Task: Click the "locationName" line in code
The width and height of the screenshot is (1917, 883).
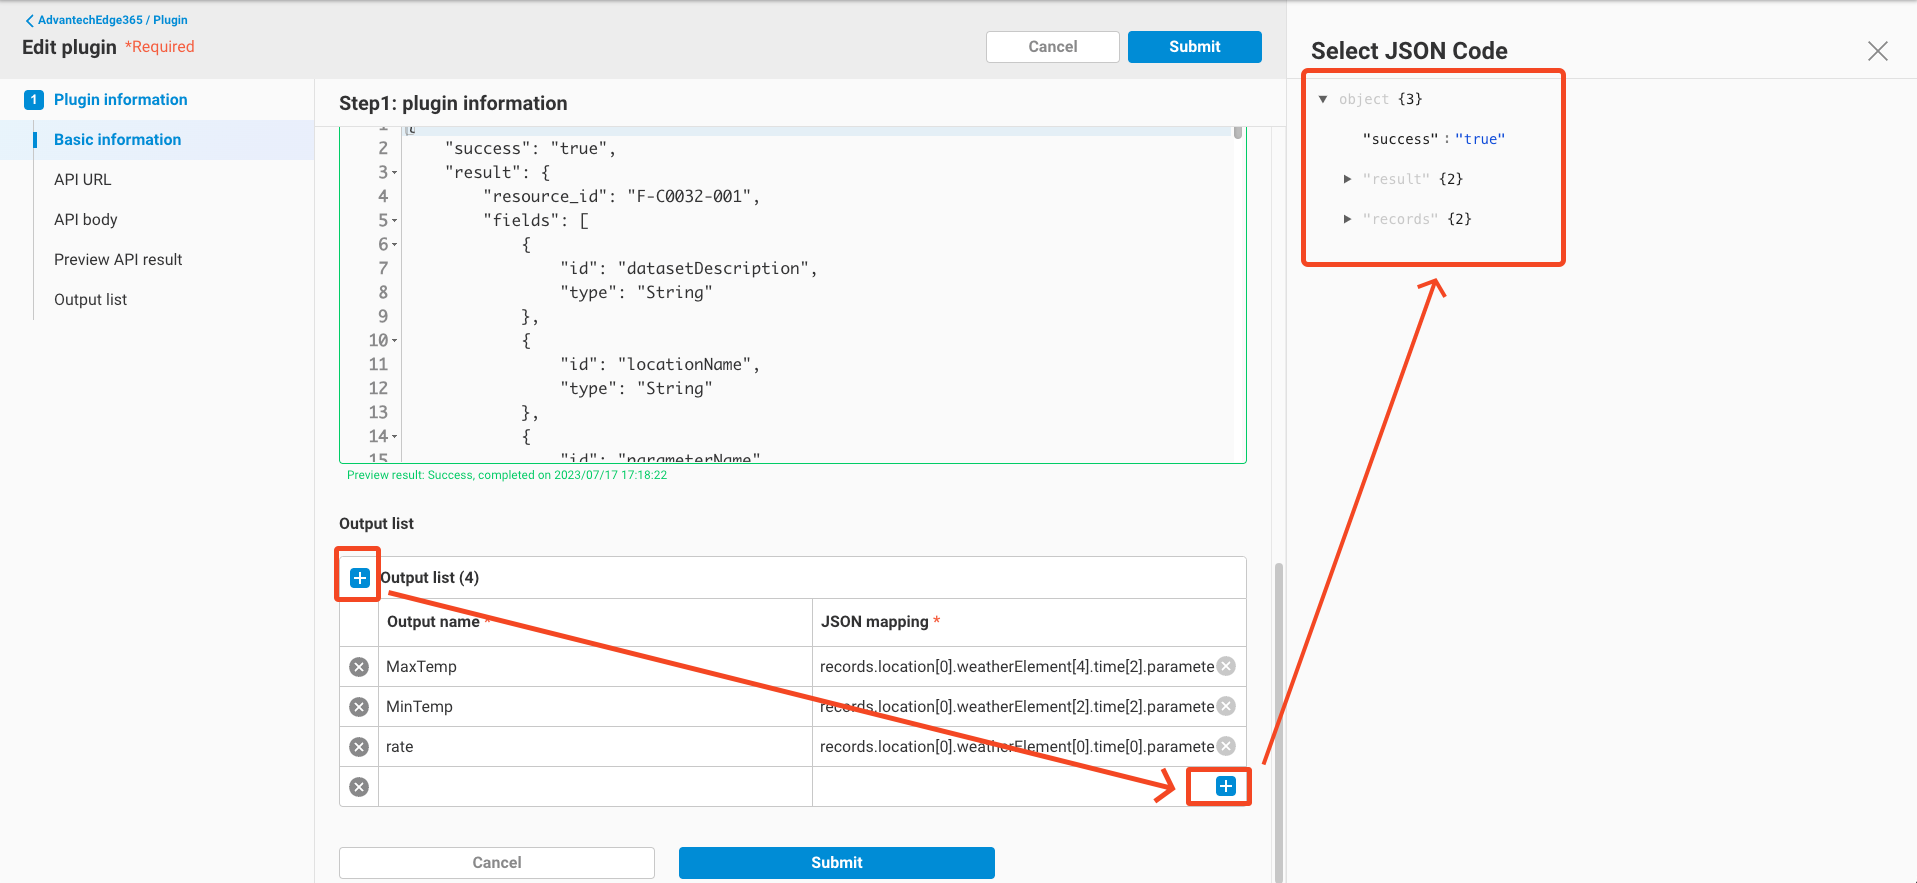Action: pos(660,365)
